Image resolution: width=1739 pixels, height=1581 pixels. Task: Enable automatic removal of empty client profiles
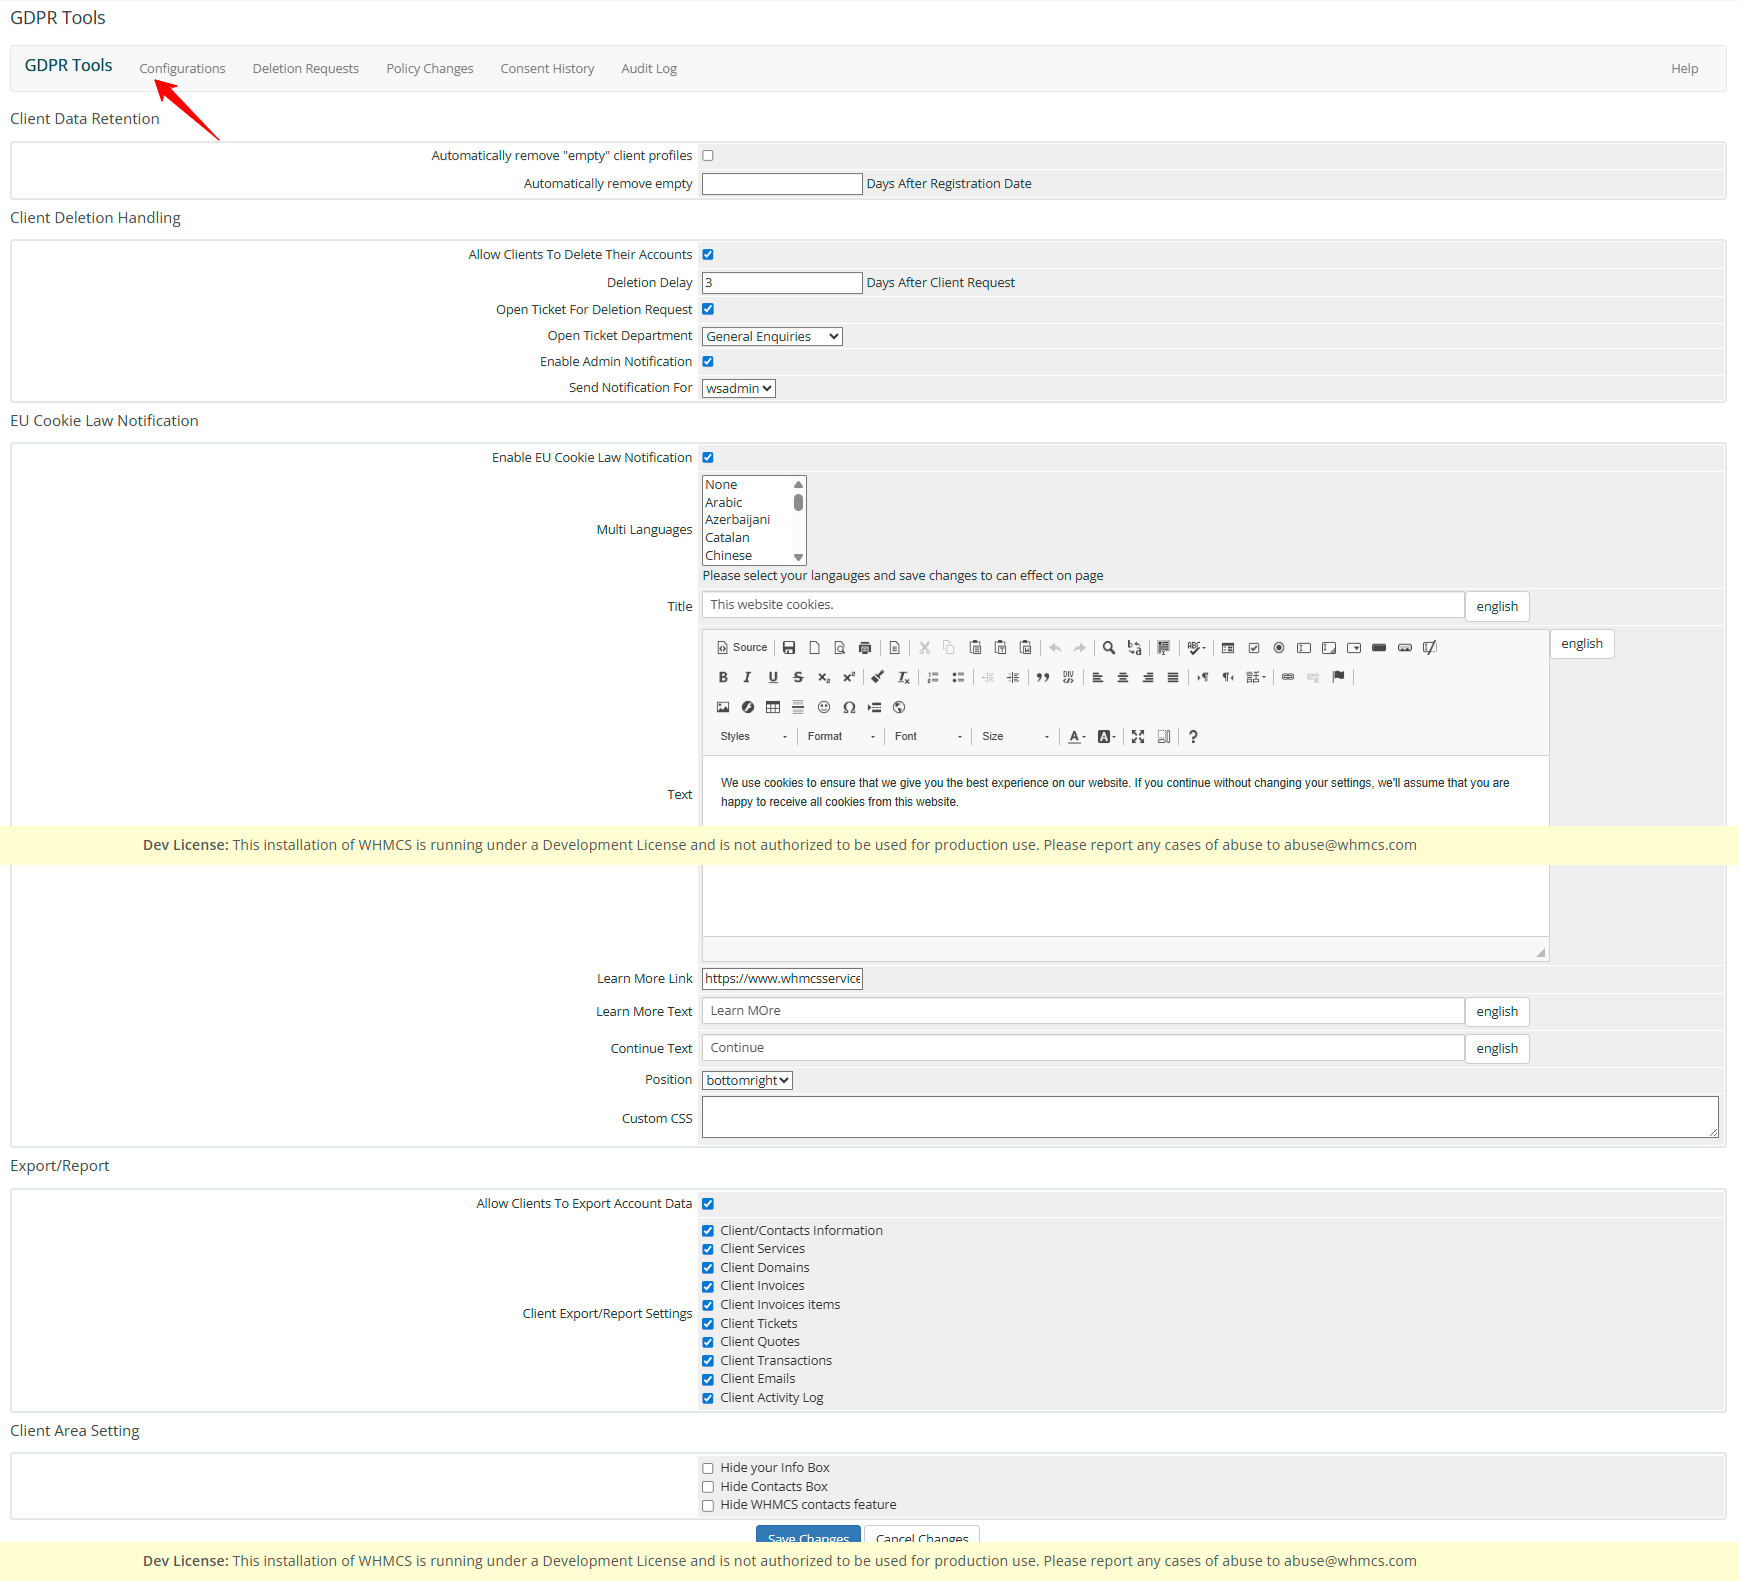point(708,156)
